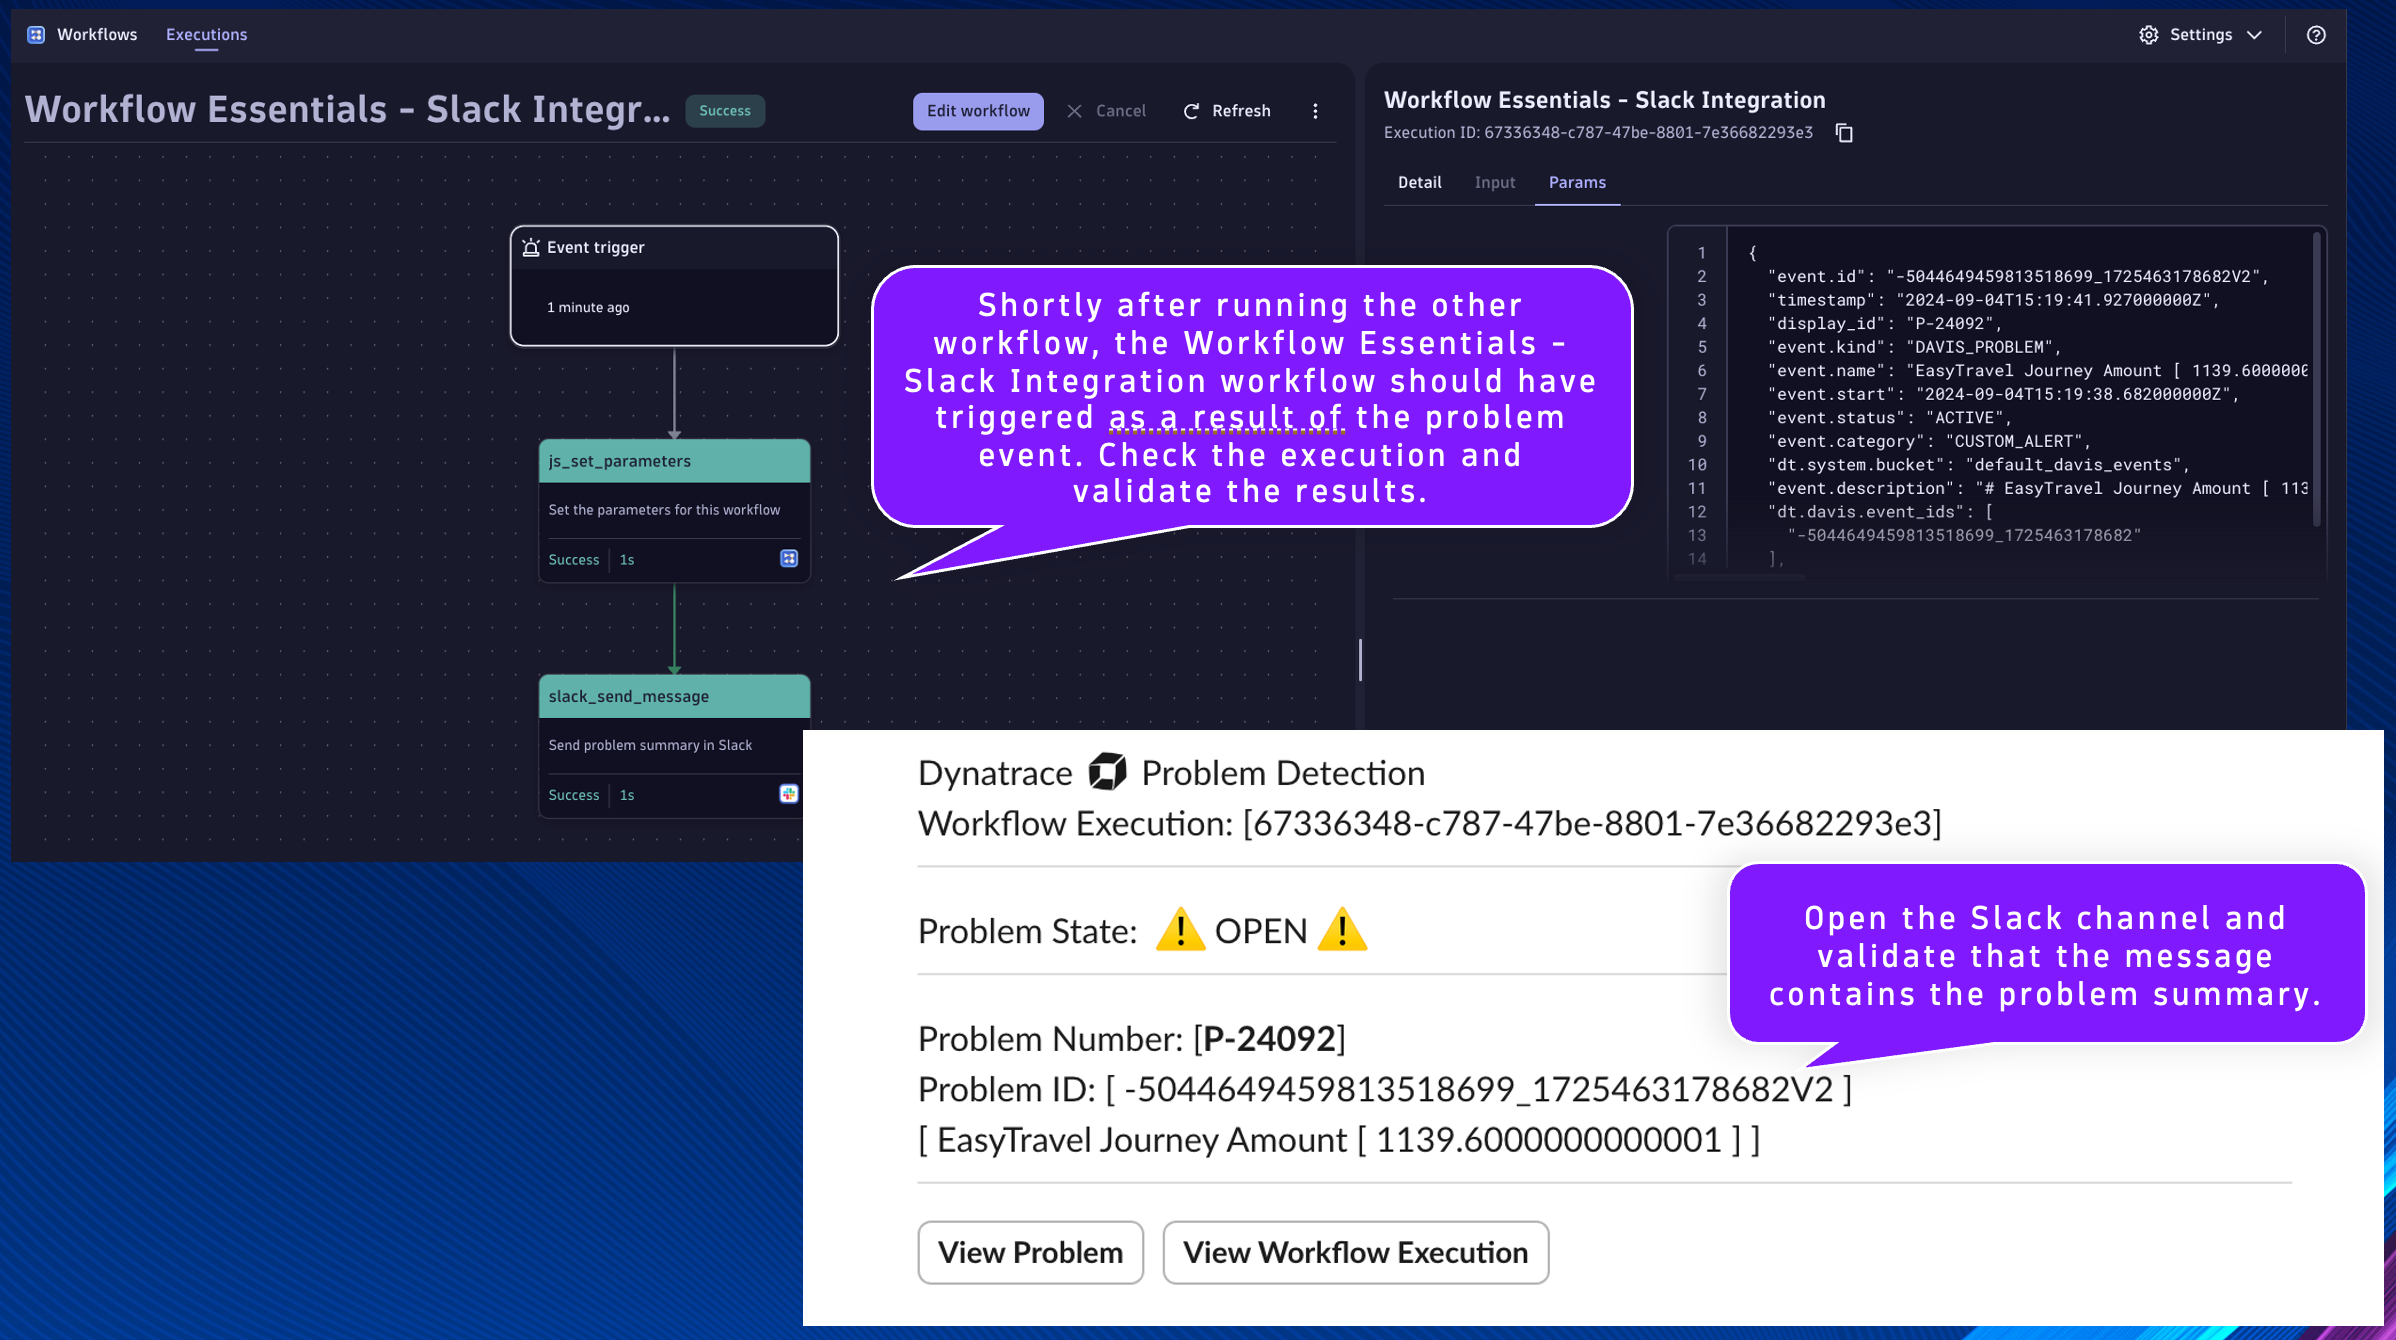Open the three-dot more options menu
The image size is (2396, 1340).
[x=1315, y=111]
